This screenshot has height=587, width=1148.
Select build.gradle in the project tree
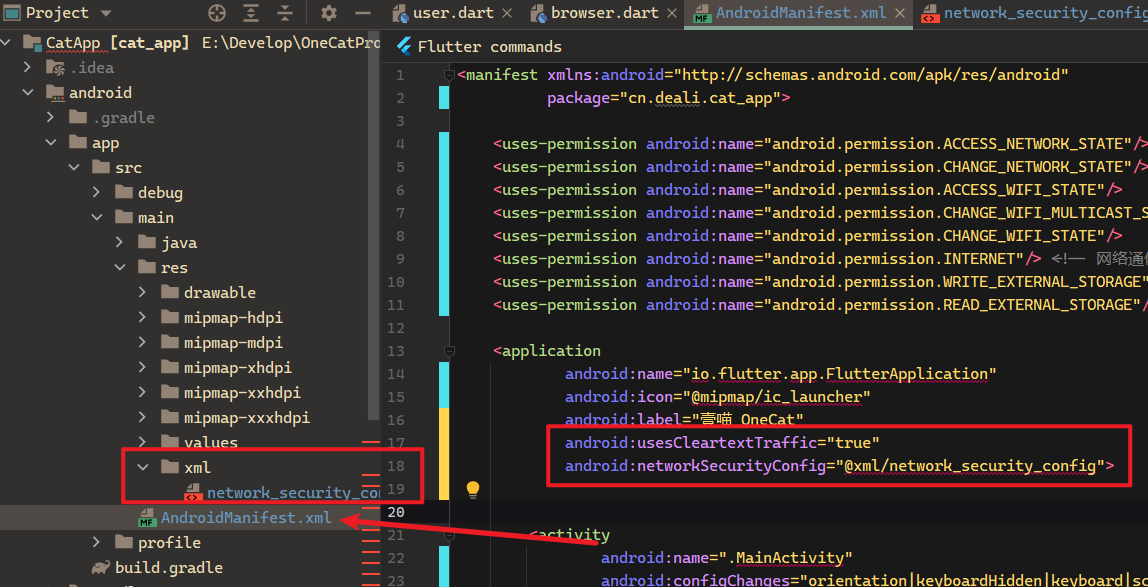(x=169, y=567)
